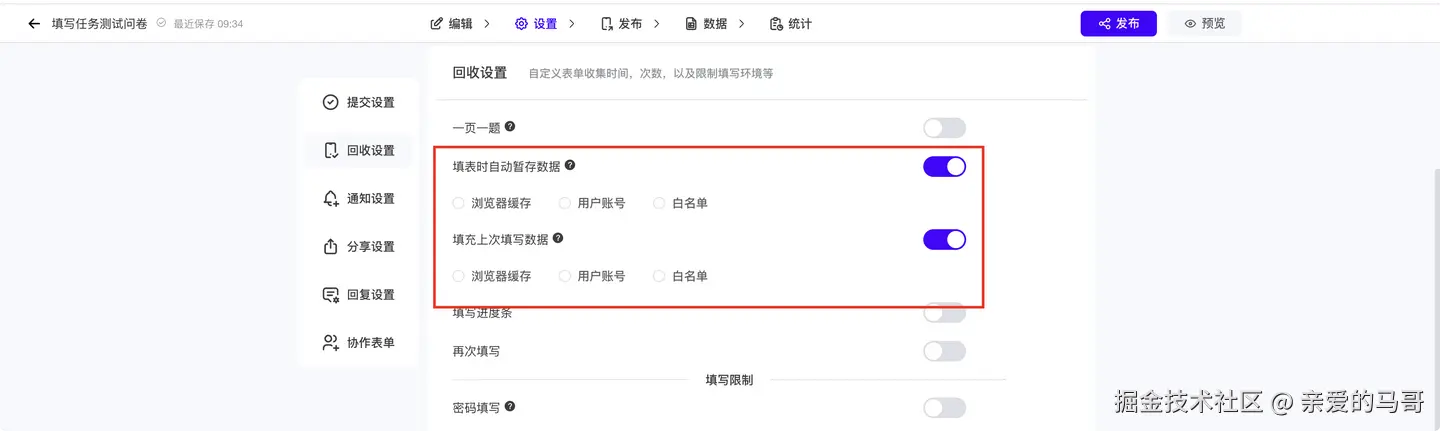This screenshot has height=431, width=1440.
Task: Click help icon beside 填表时自动暂存数据
Action: (x=570, y=165)
